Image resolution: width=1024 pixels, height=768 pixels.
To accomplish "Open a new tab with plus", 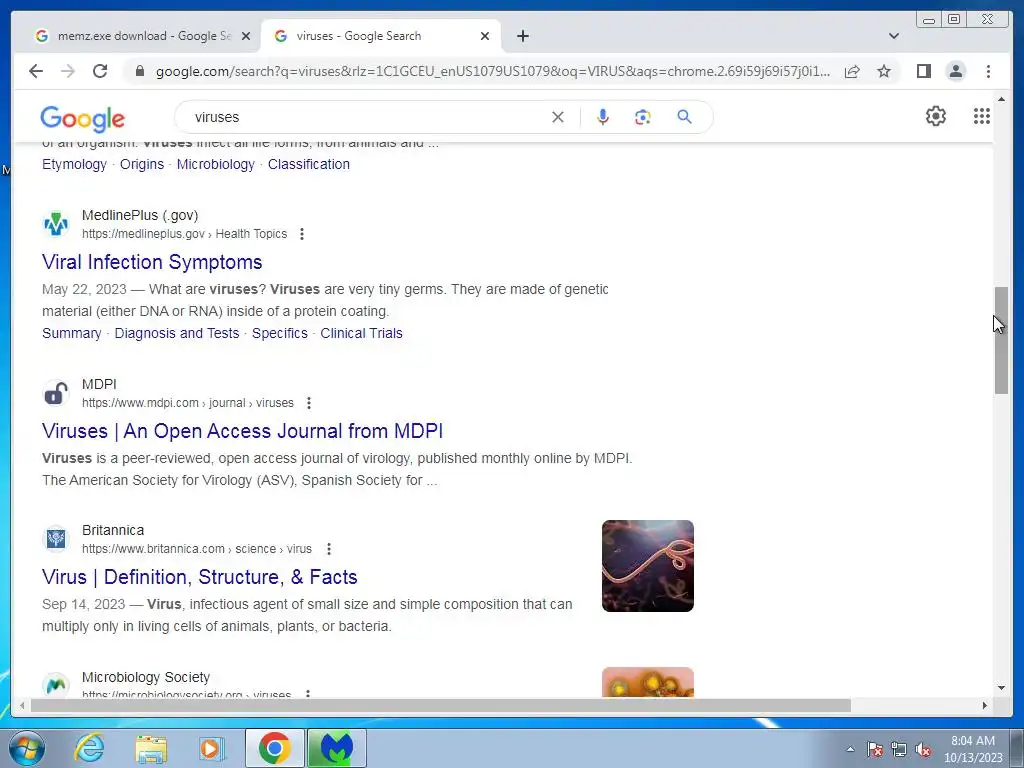I will click(x=522, y=36).
